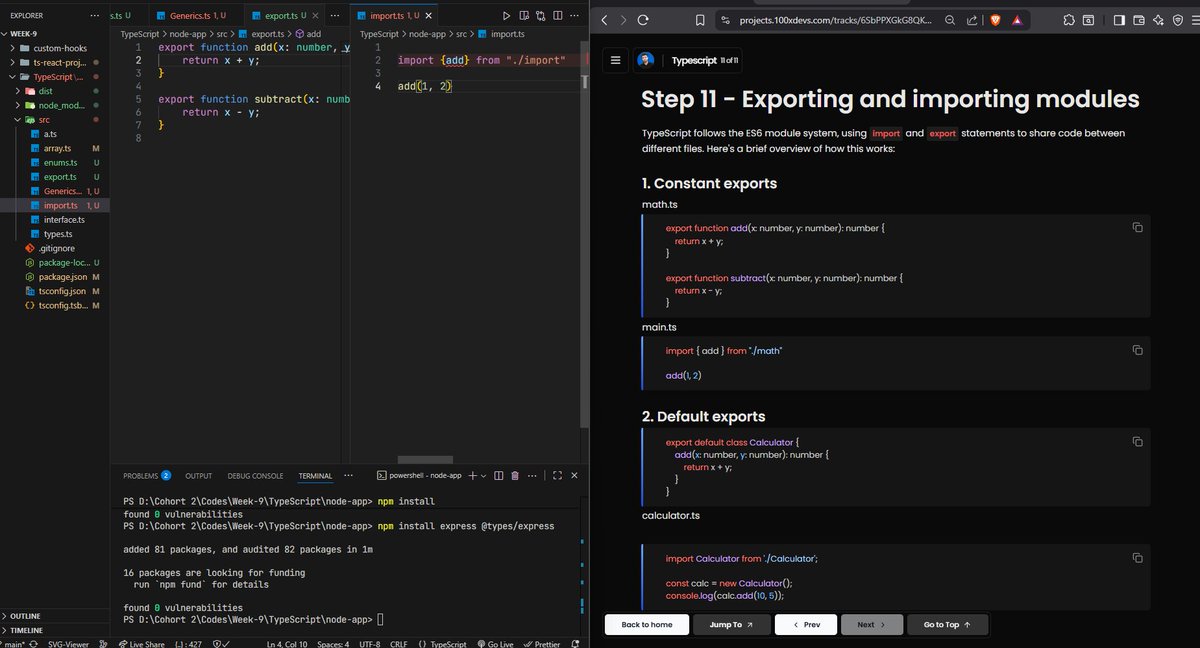The image size is (1200, 648).
Task: Open the browser extensions puzzle icon
Action: point(1069,20)
